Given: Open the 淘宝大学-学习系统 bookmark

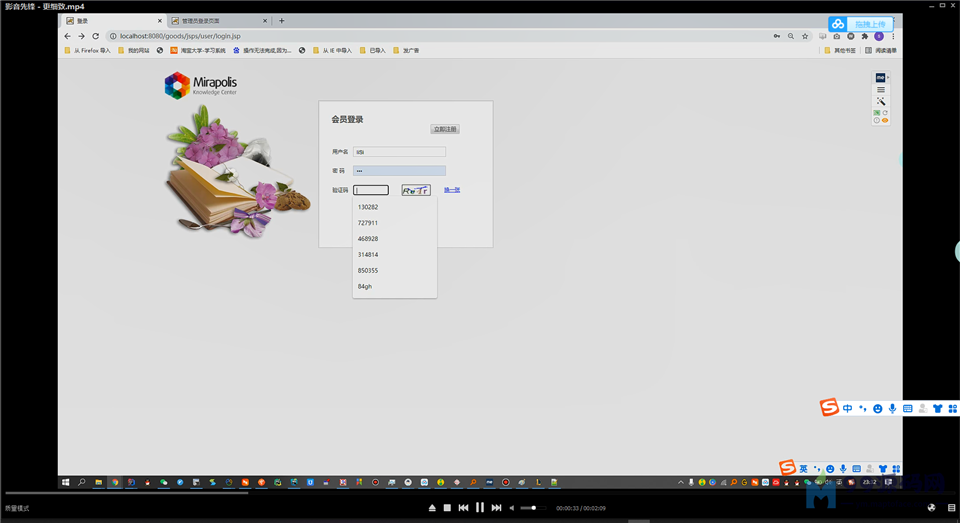Looking at the screenshot, I should (x=198, y=51).
